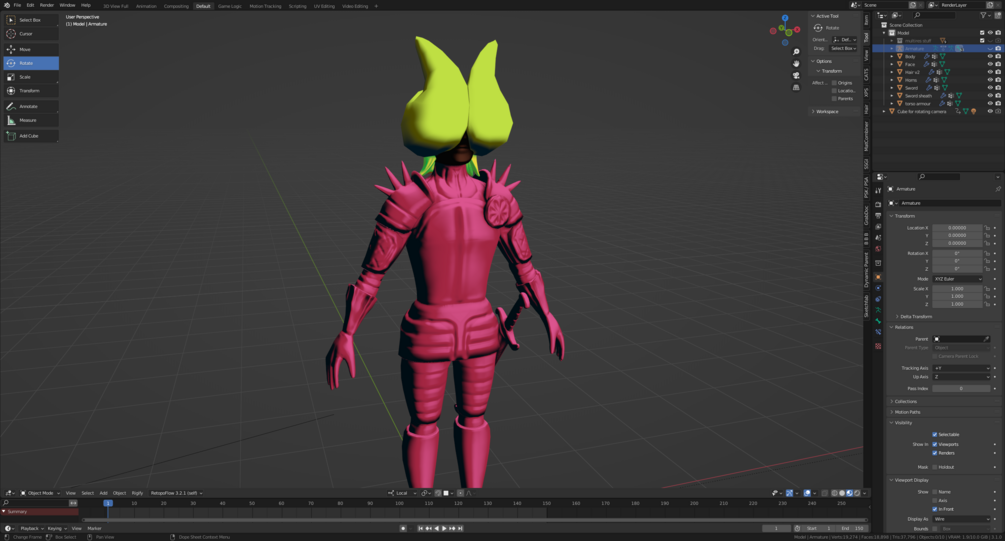Enable Show Name checkbox
1005x541 pixels.
(934, 492)
